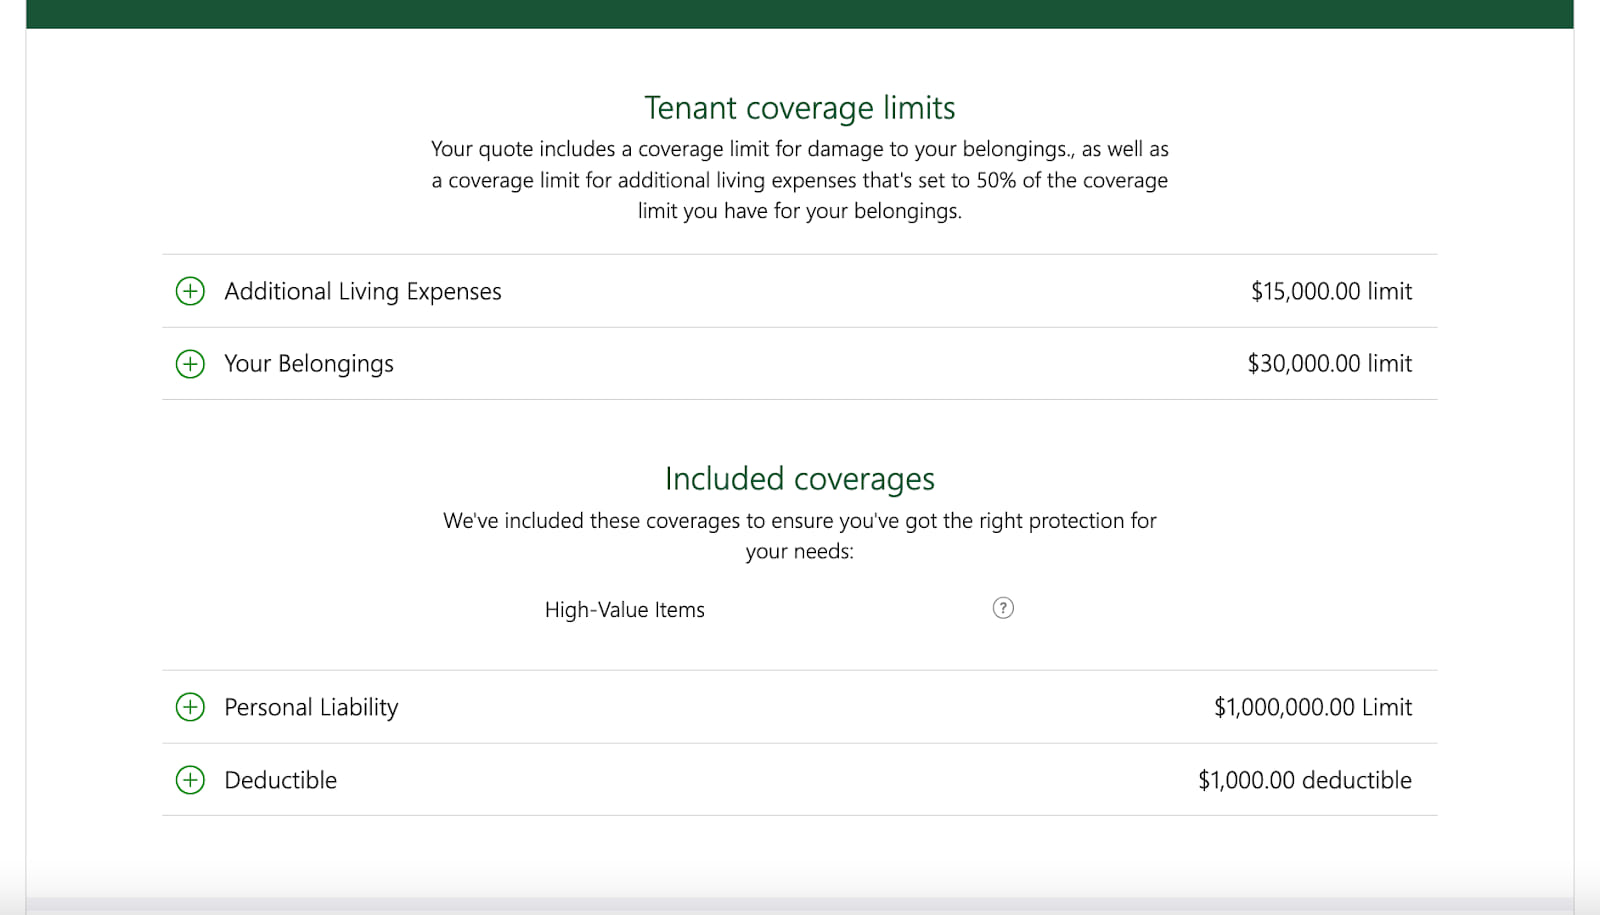Click the Tenant coverage limits heading
The image size is (1600, 915).
(x=800, y=108)
